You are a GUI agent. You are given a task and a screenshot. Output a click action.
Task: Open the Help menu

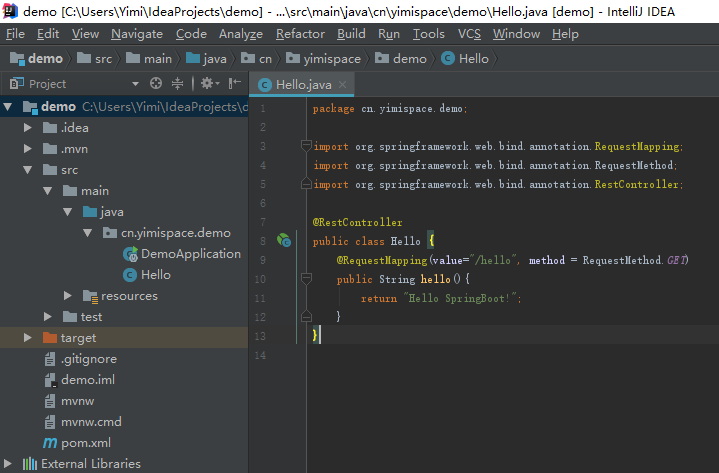coord(565,34)
